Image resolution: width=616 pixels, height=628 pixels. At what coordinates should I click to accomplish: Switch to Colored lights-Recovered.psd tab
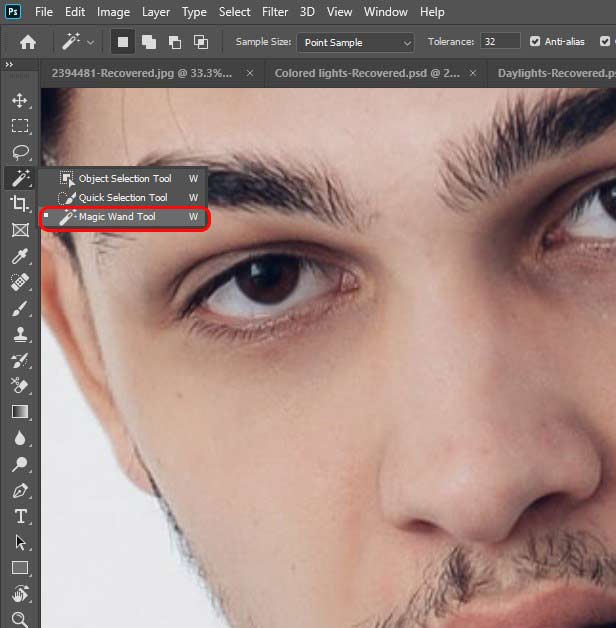click(367, 73)
